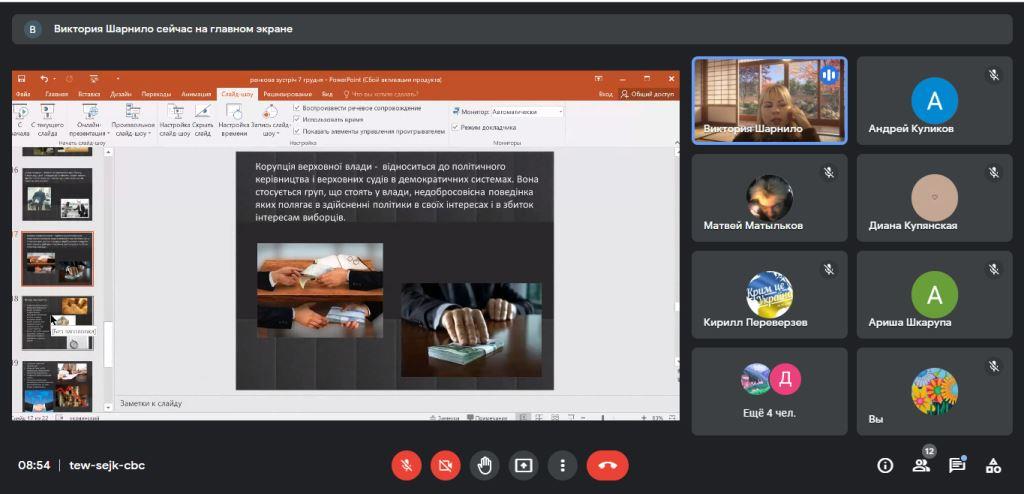This screenshot has height=494, width=1024.
Task: Show the participants list
Action: coord(921,465)
